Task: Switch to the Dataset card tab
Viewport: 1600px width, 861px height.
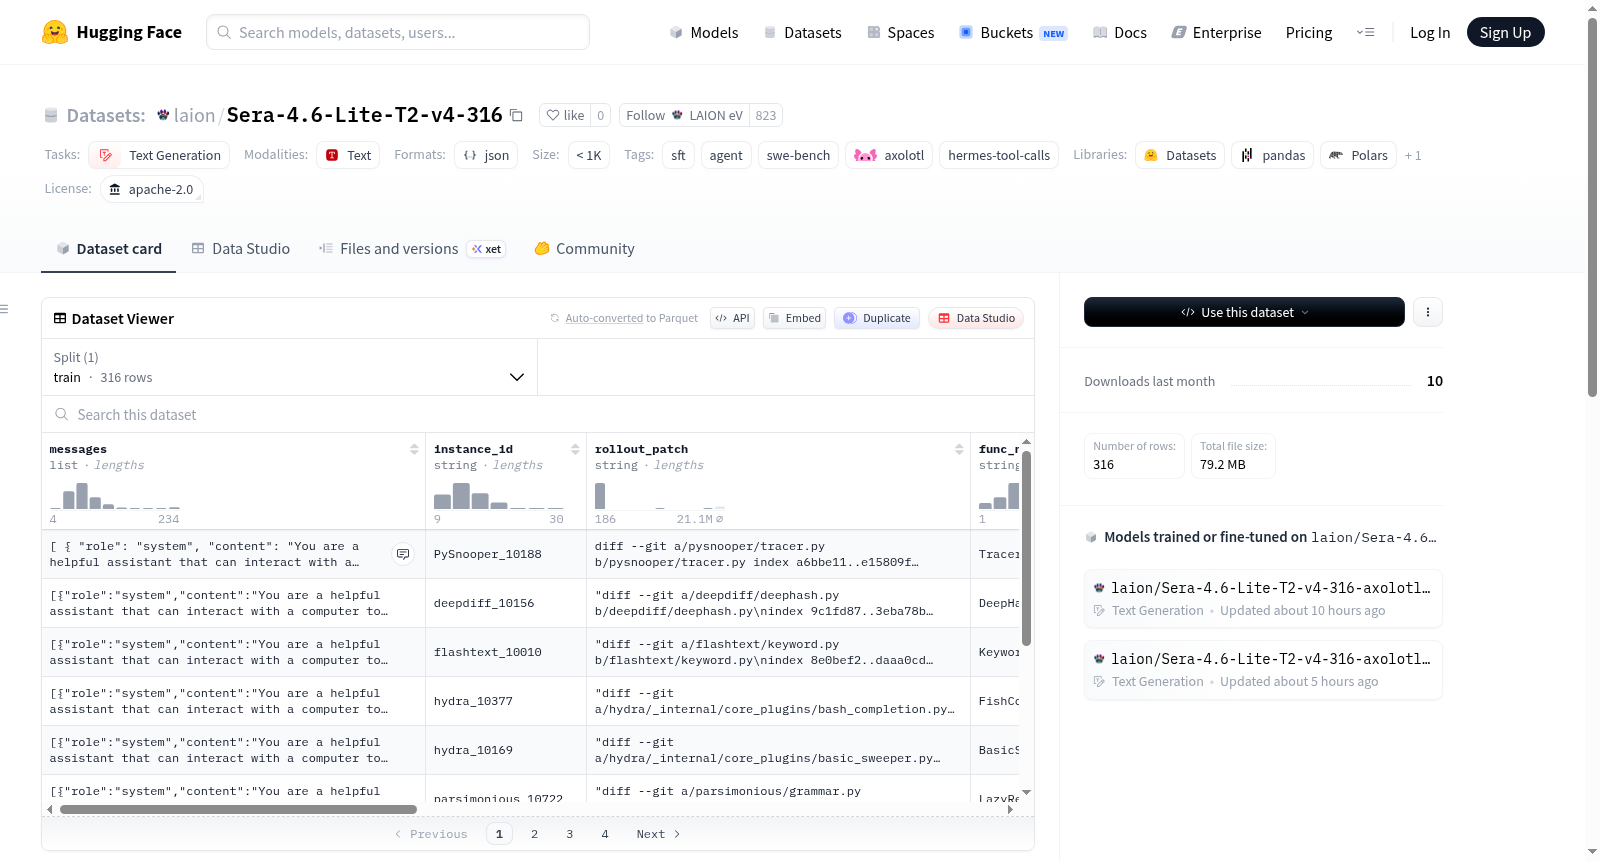Action: pyautogui.click(x=108, y=248)
